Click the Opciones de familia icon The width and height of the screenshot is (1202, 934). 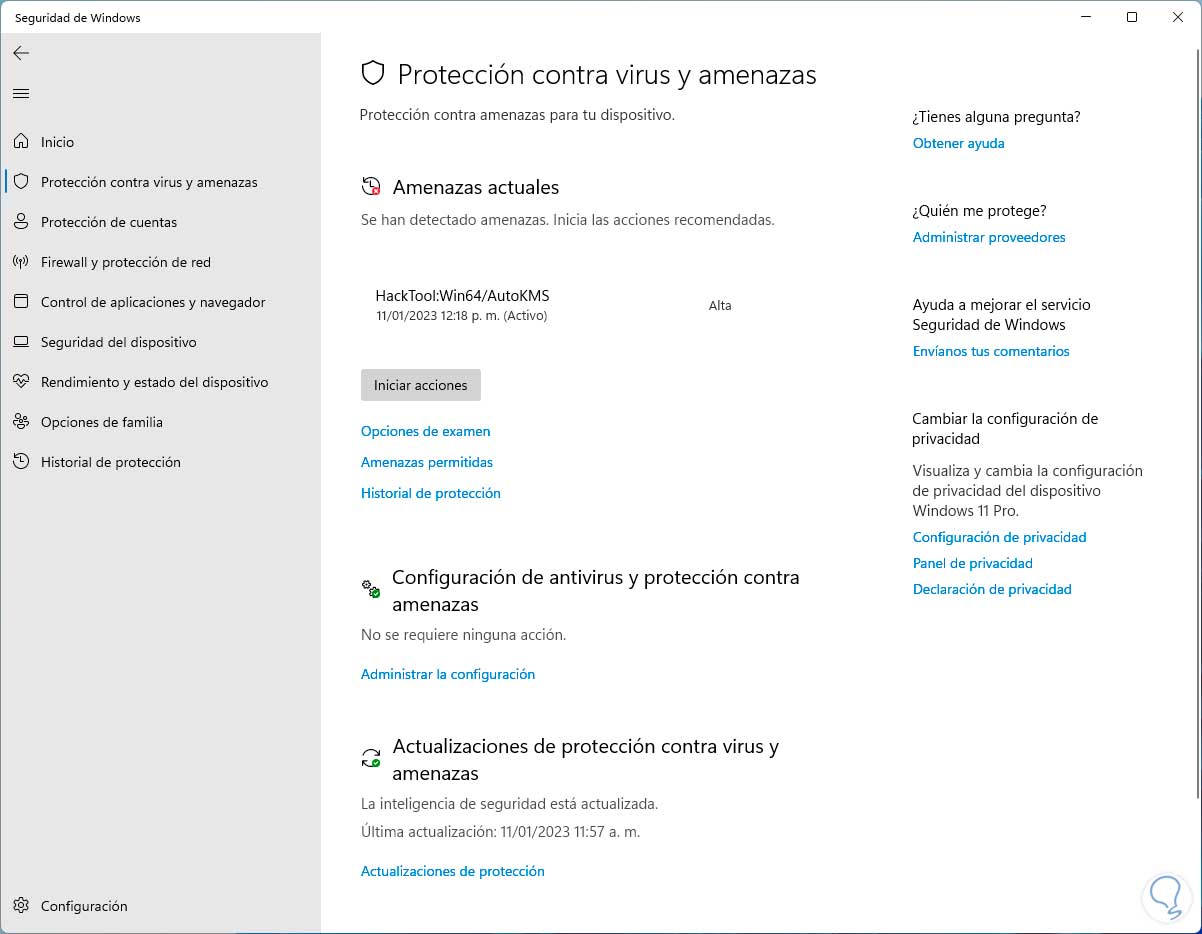[21, 422]
